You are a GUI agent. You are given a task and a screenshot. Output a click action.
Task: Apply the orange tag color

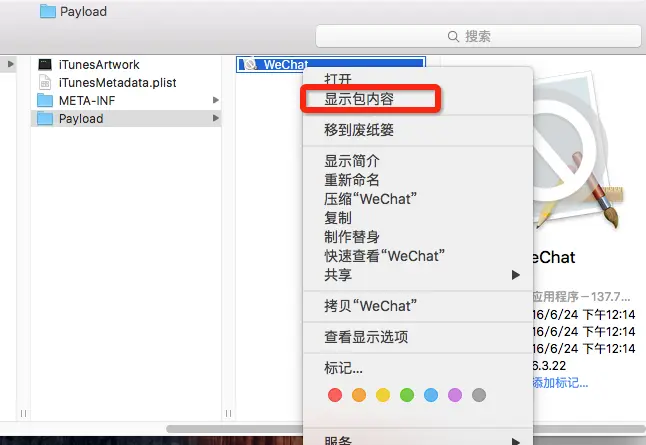(x=359, y=395)
